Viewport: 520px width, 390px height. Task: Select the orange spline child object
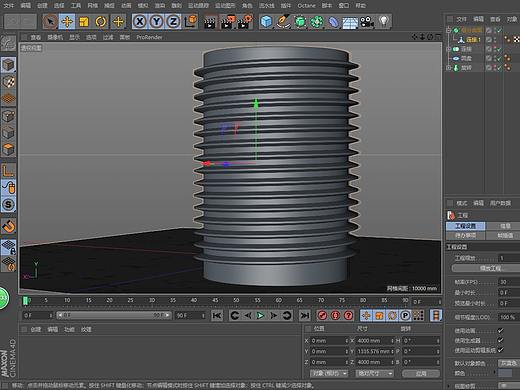pyautogui.click(x=473, y=40)
